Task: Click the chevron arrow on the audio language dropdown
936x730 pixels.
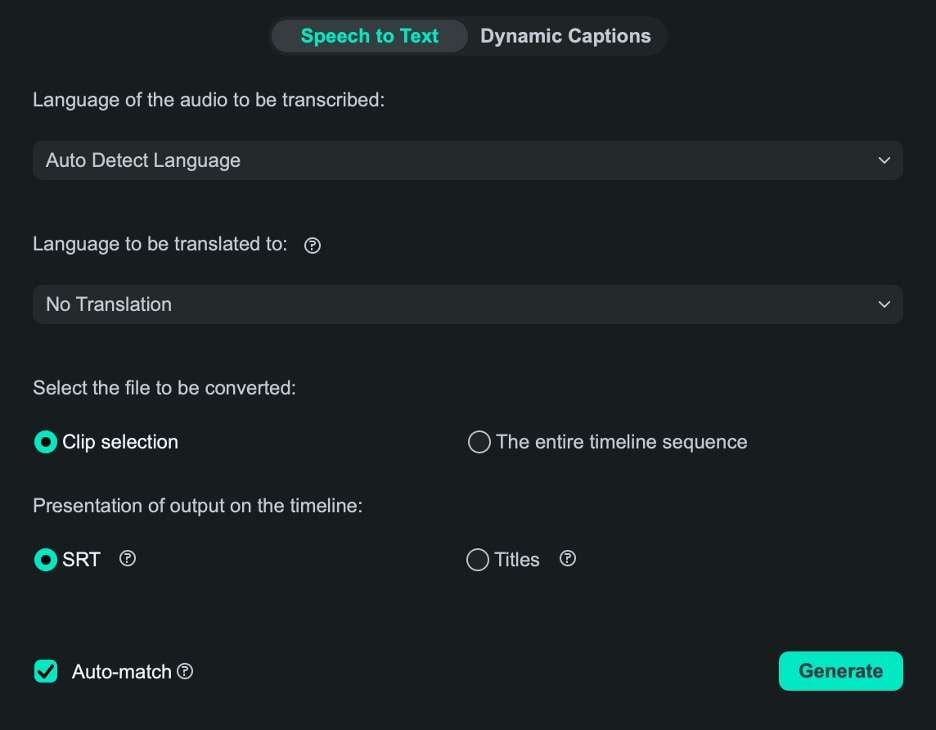Action: pyautogui.click(x=884, y=160)
